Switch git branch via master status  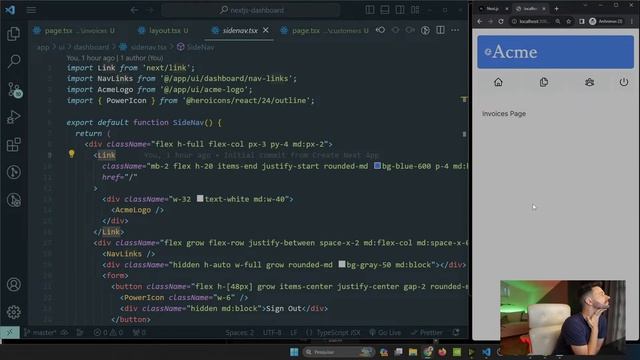[40, 332]
